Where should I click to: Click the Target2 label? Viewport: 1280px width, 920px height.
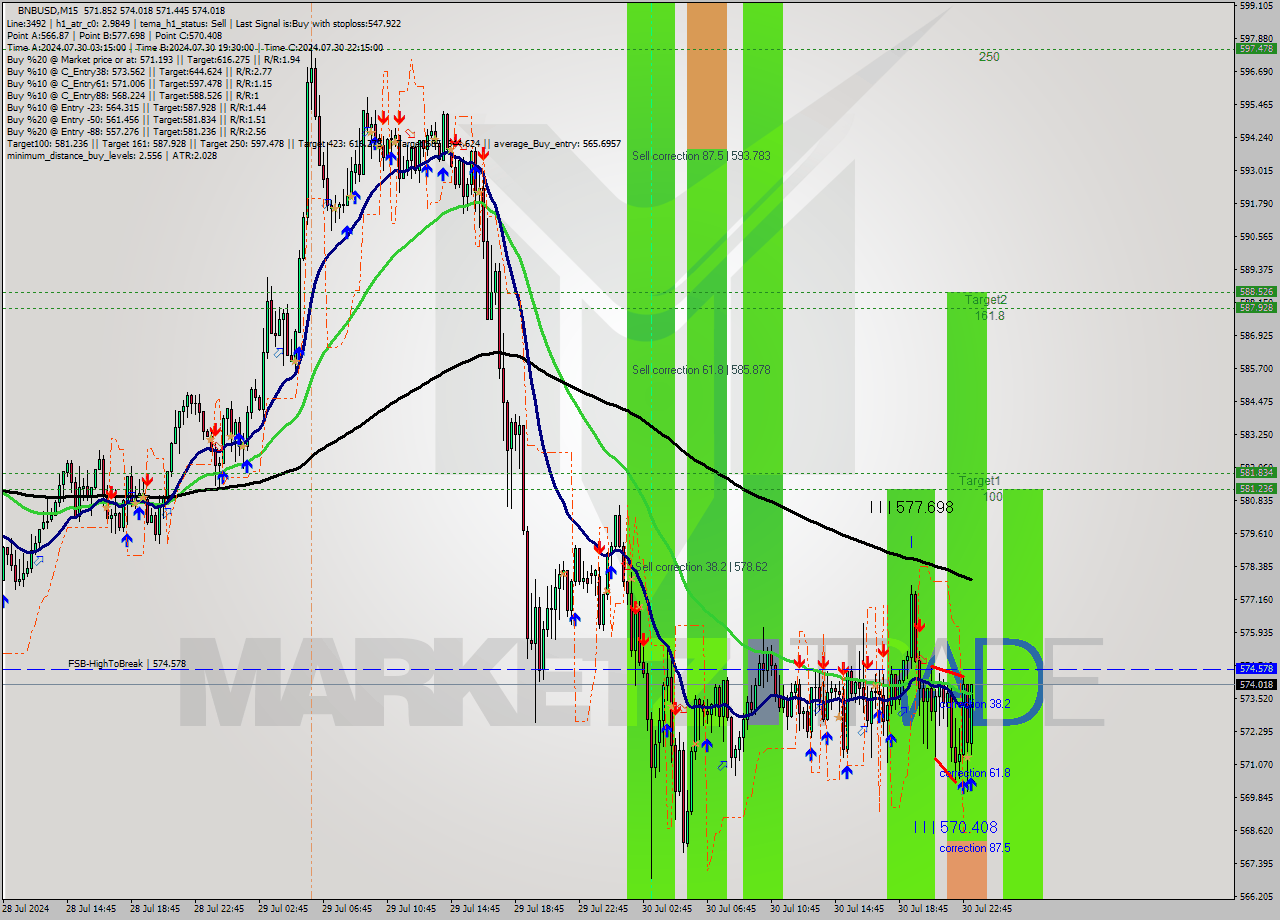(x=986, y=300)
